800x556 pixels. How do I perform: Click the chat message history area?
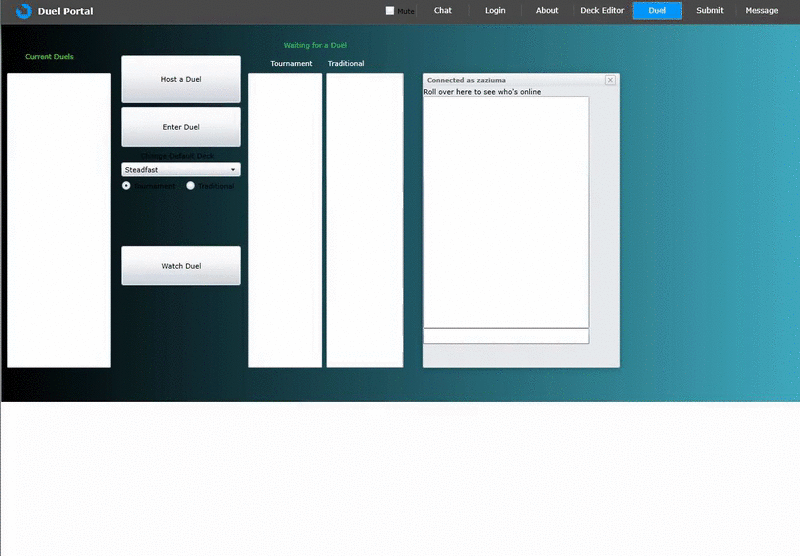coord(506,212)
